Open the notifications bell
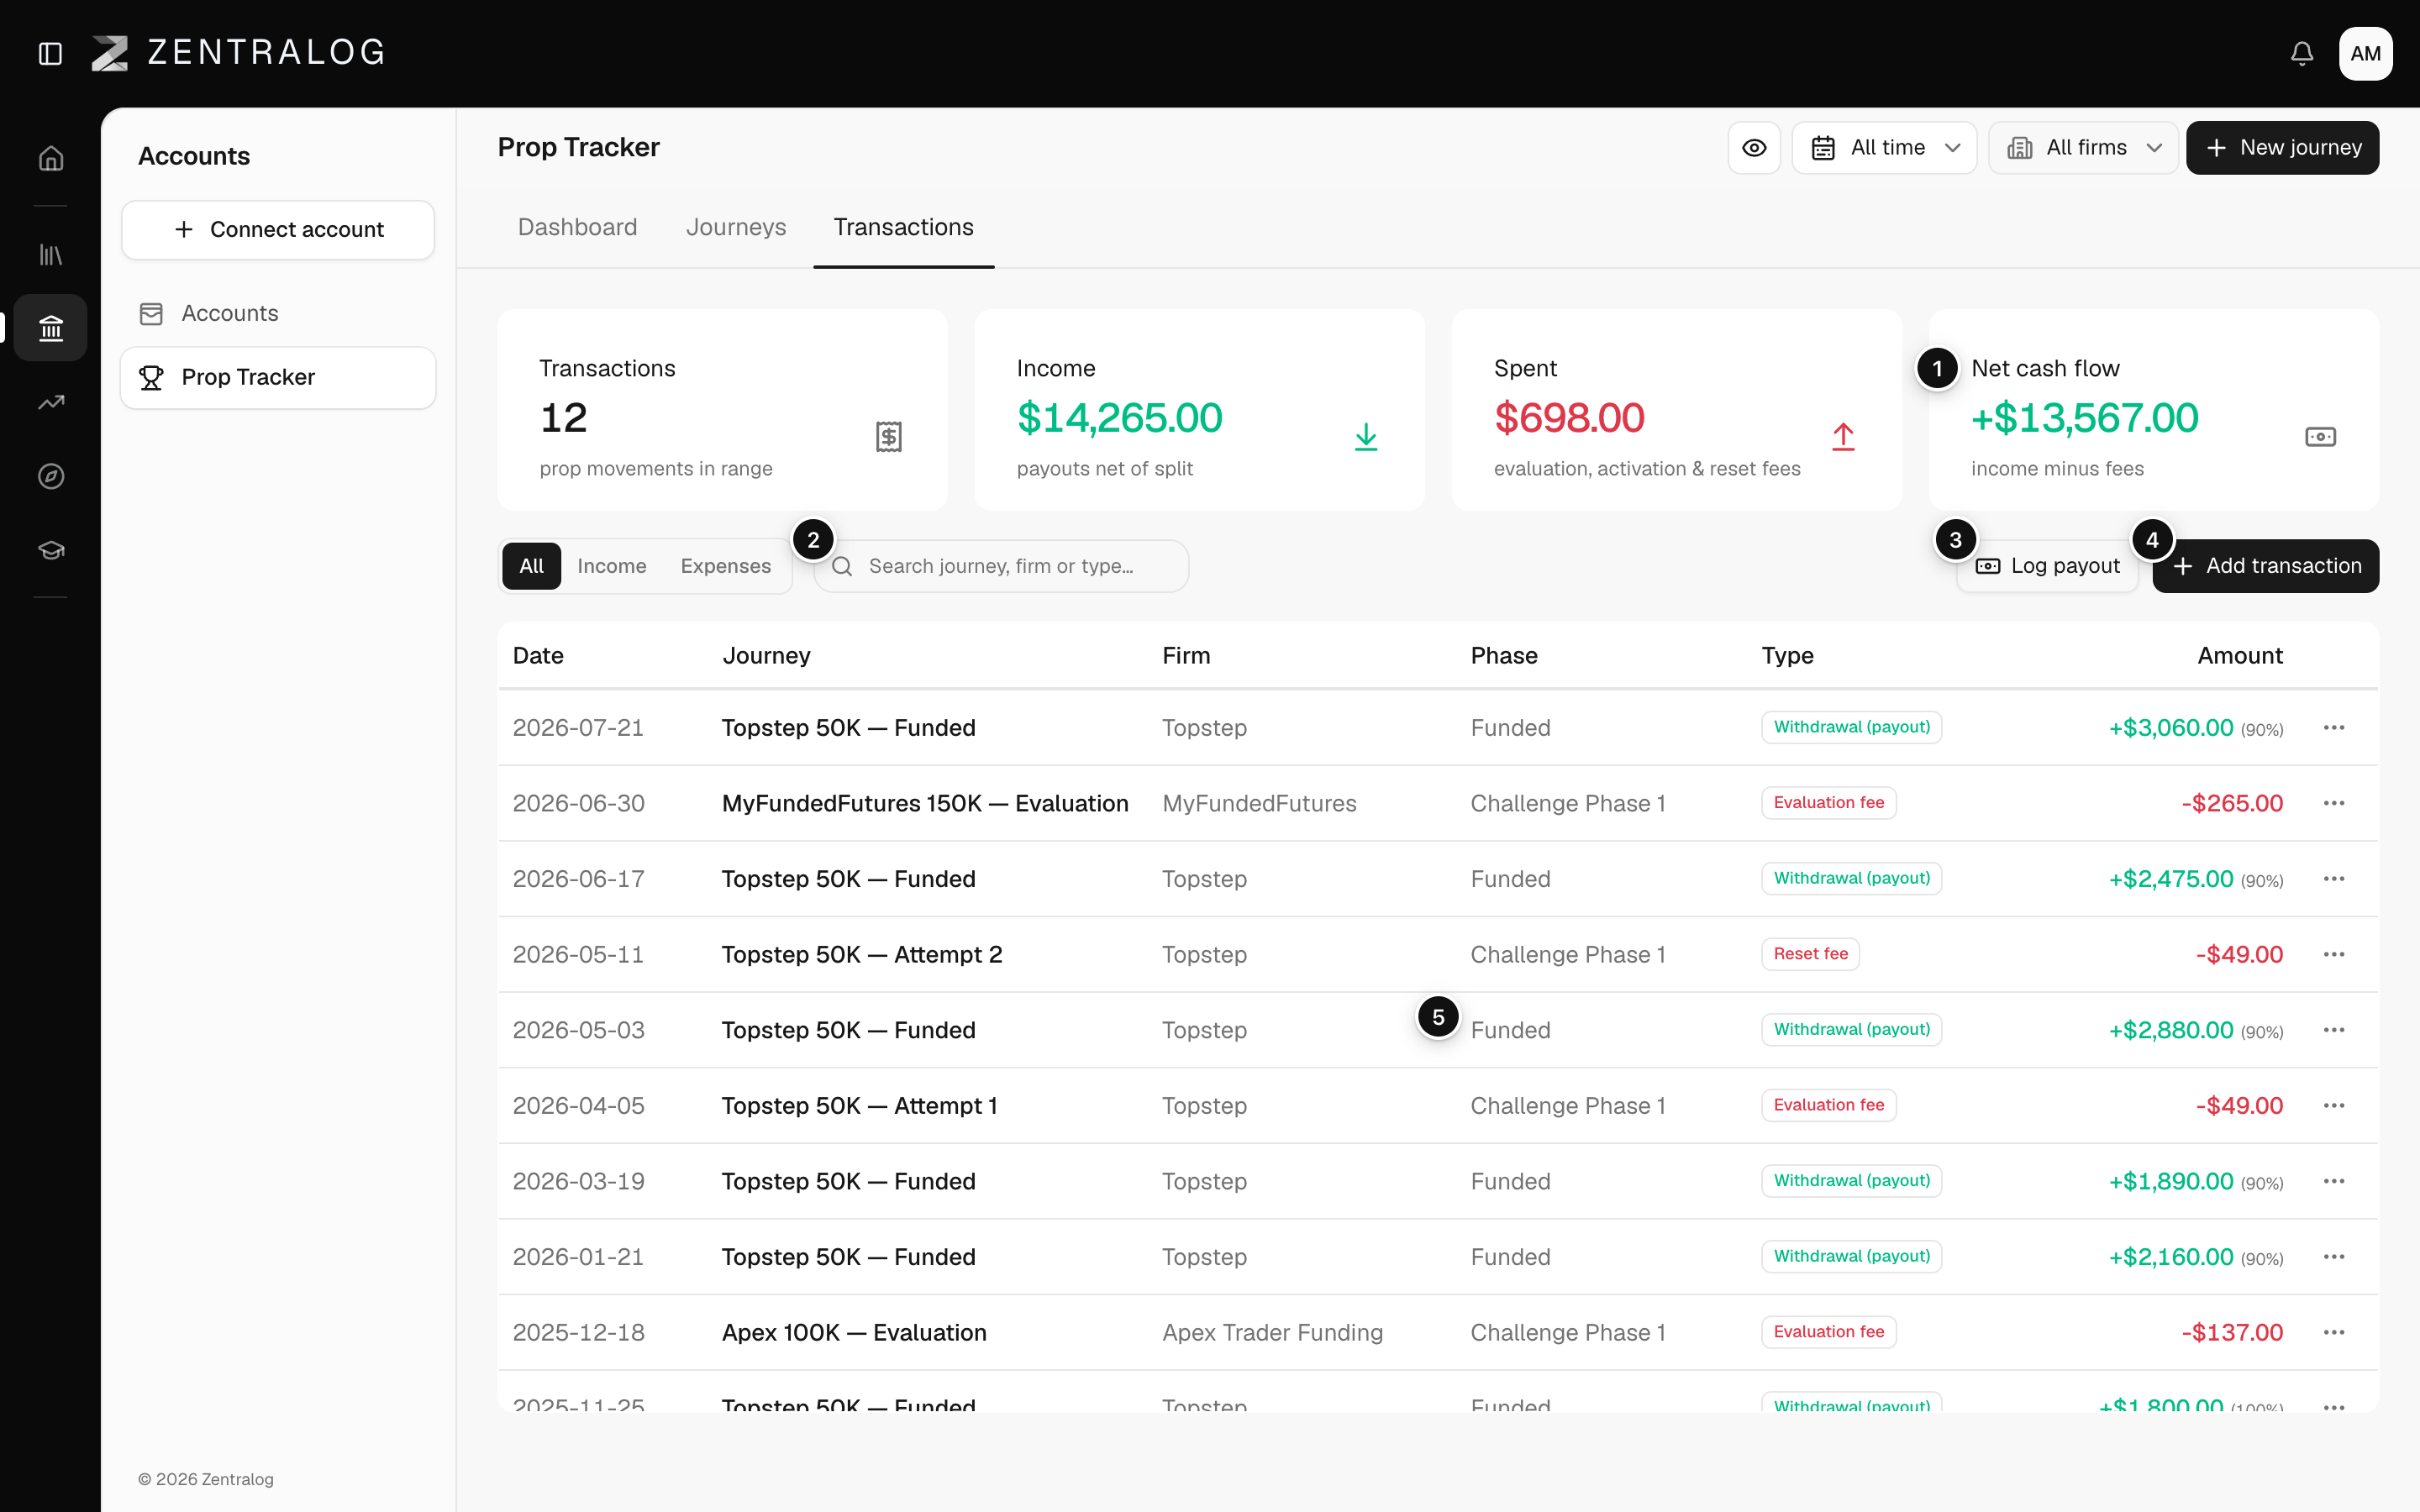Screen dimensions: 2420x1512 coord(2302,53)
